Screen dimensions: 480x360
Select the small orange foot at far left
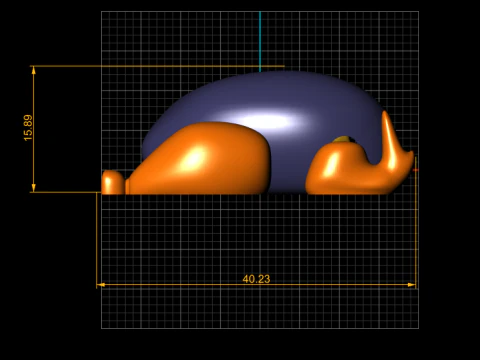coord(113,182)
